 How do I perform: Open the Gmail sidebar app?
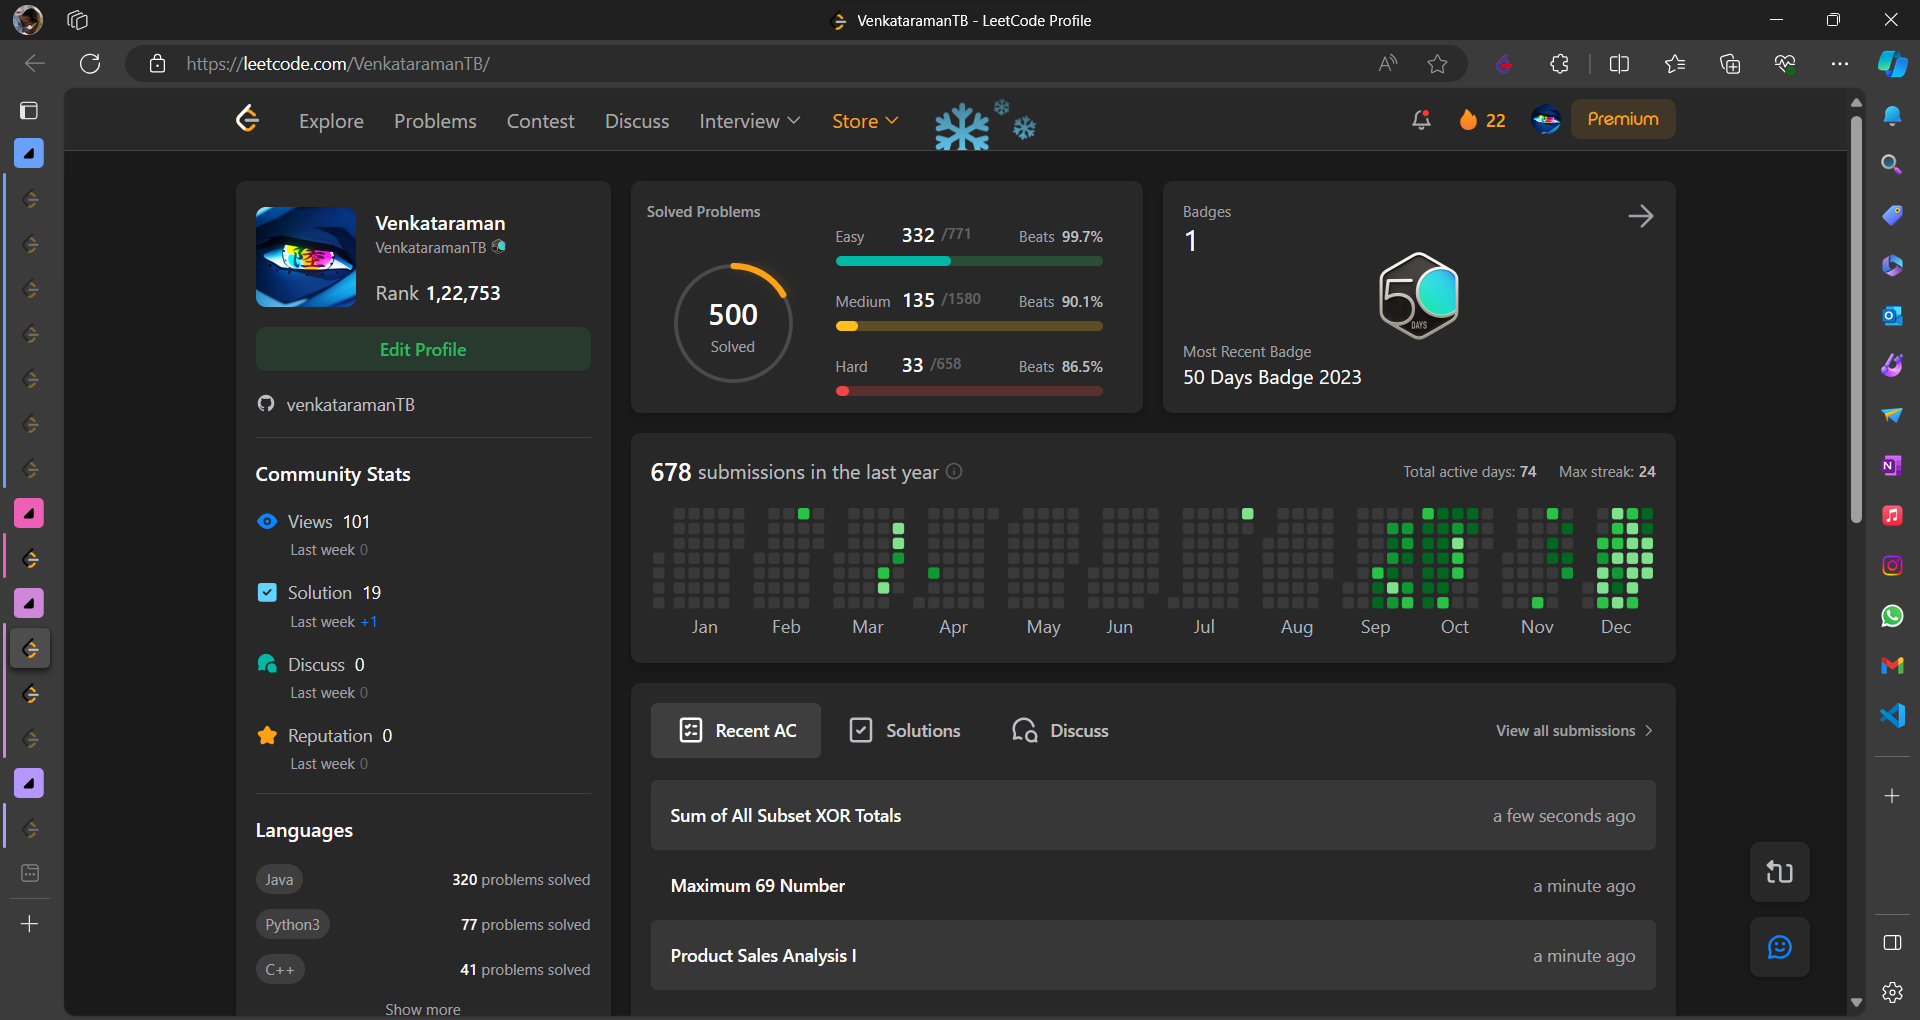click(1892, 666)
